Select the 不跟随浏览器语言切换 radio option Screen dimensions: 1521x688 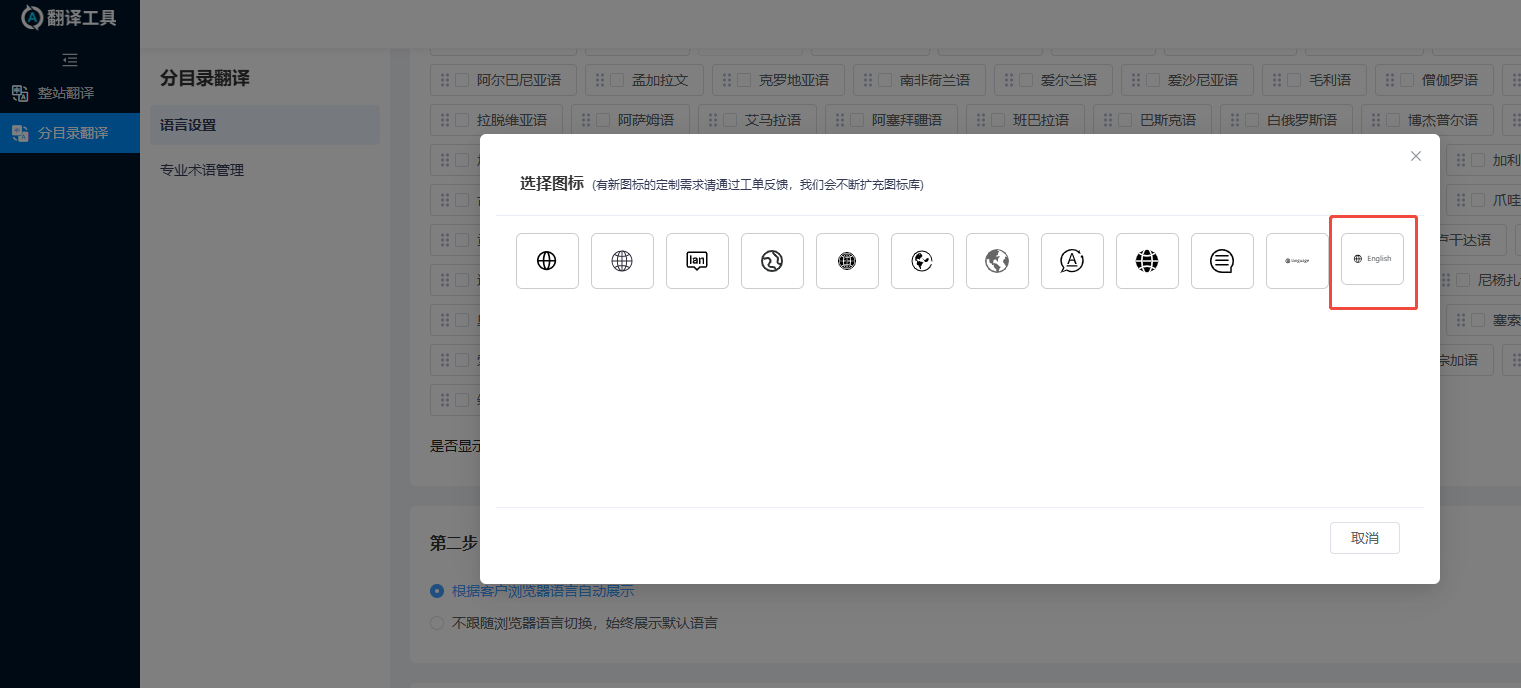436,622
